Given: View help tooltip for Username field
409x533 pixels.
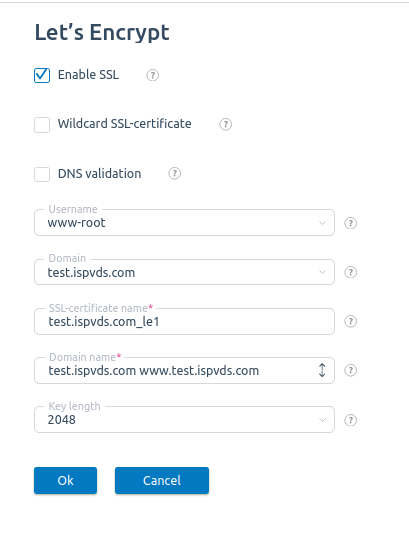Looking at the screenshot, I should [351, 223].
